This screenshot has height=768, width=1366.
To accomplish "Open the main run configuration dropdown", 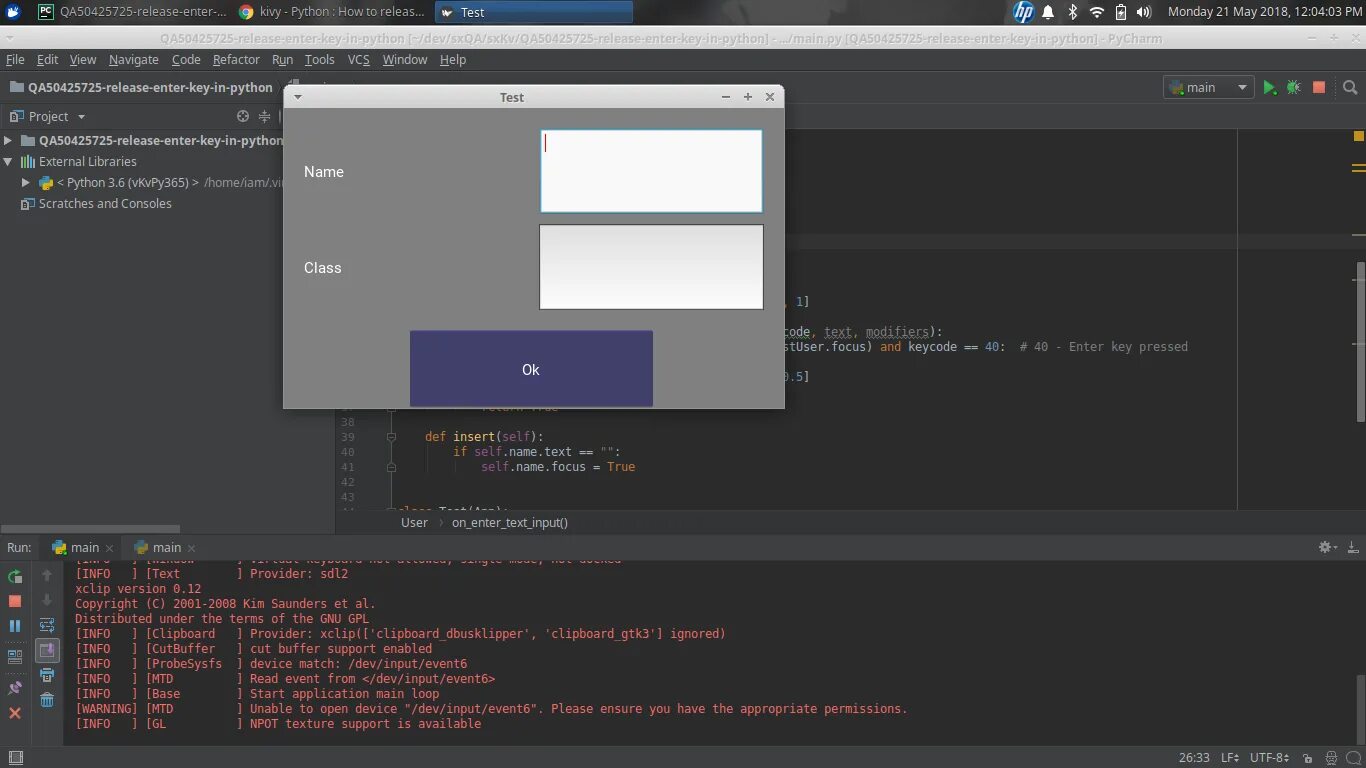I will click(1209, 88).
